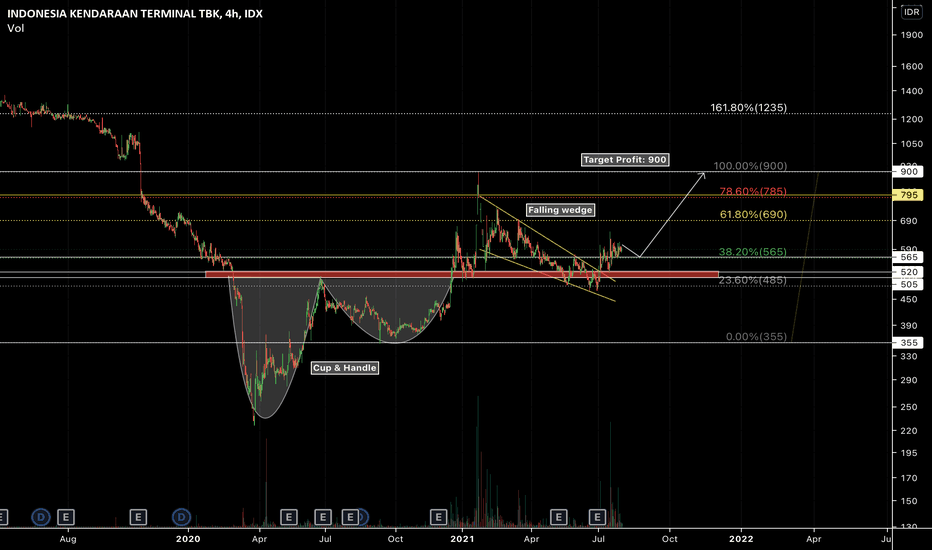The height and width of the screenshot is (550, 932).
Task: Click earnings E marker between Apr and Jul 2021
Action: (x=558, y=517)
